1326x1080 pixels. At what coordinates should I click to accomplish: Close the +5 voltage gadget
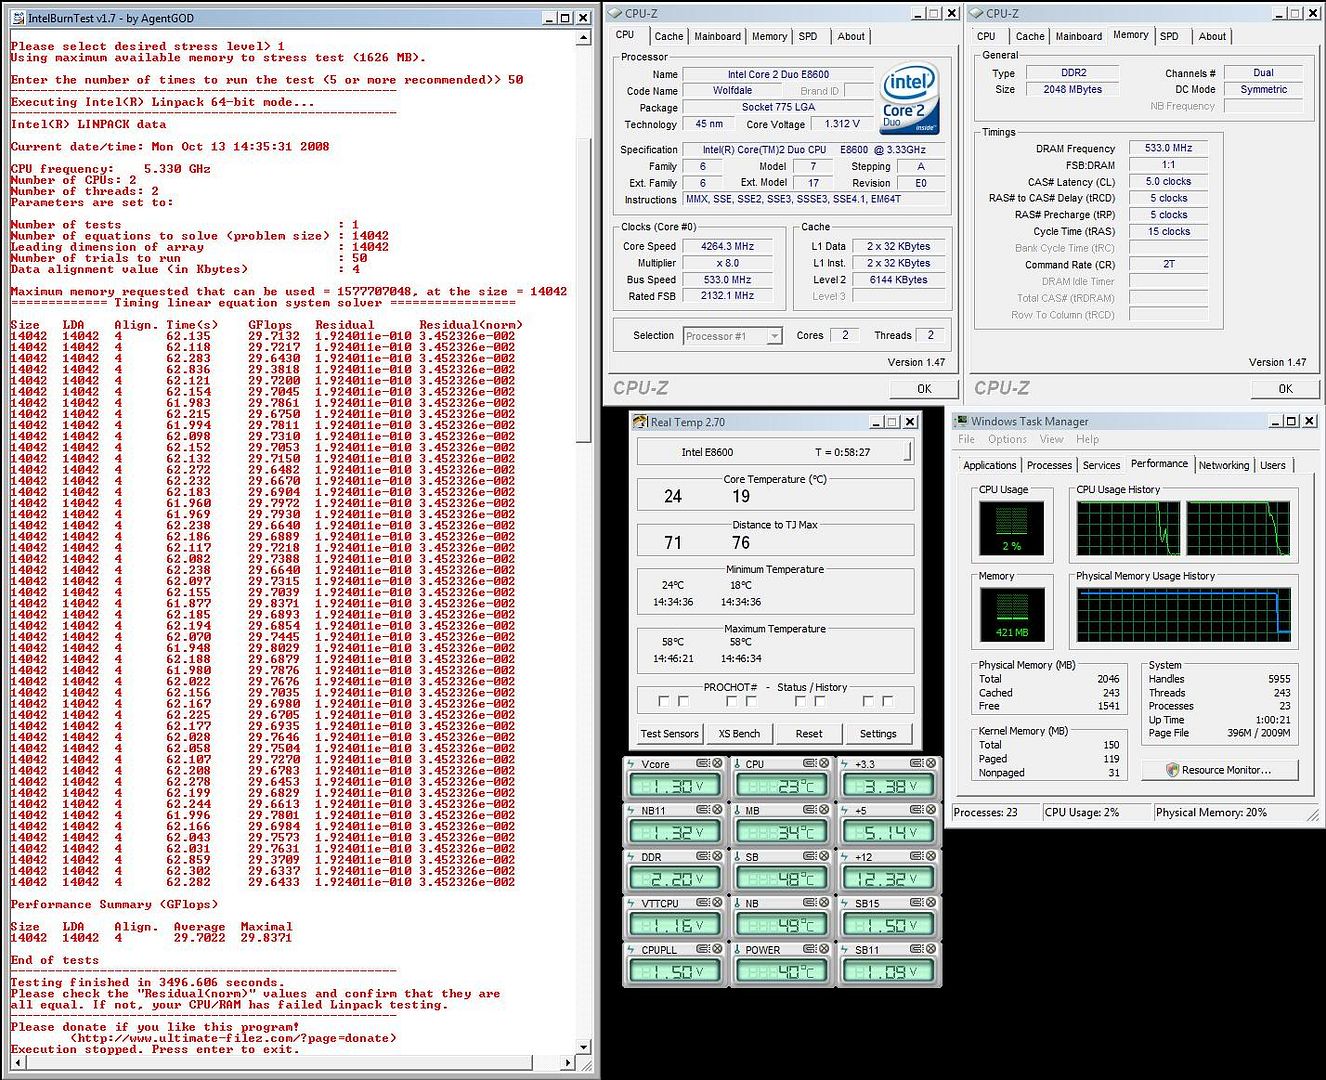point(931,810)
